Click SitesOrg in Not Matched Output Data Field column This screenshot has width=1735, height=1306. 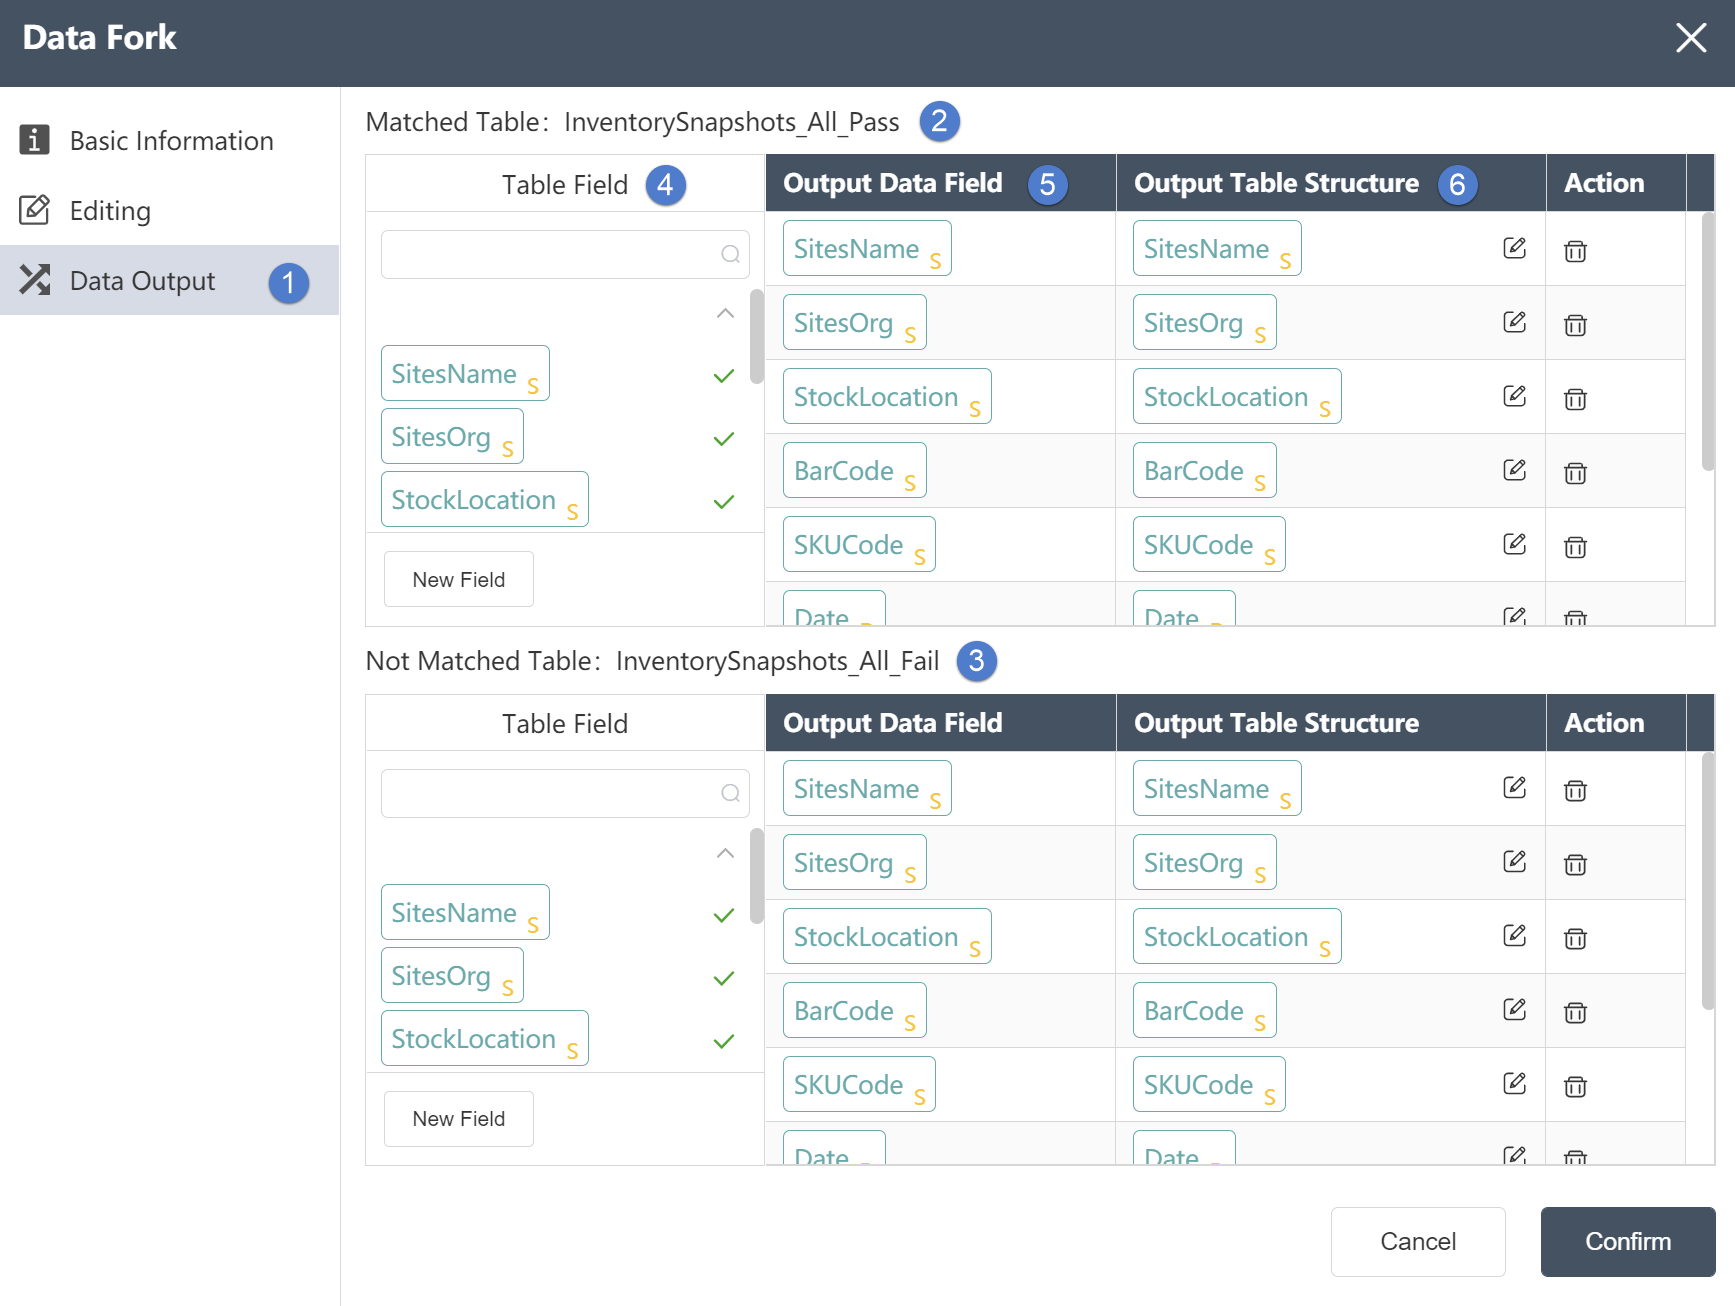click(855, 862)
